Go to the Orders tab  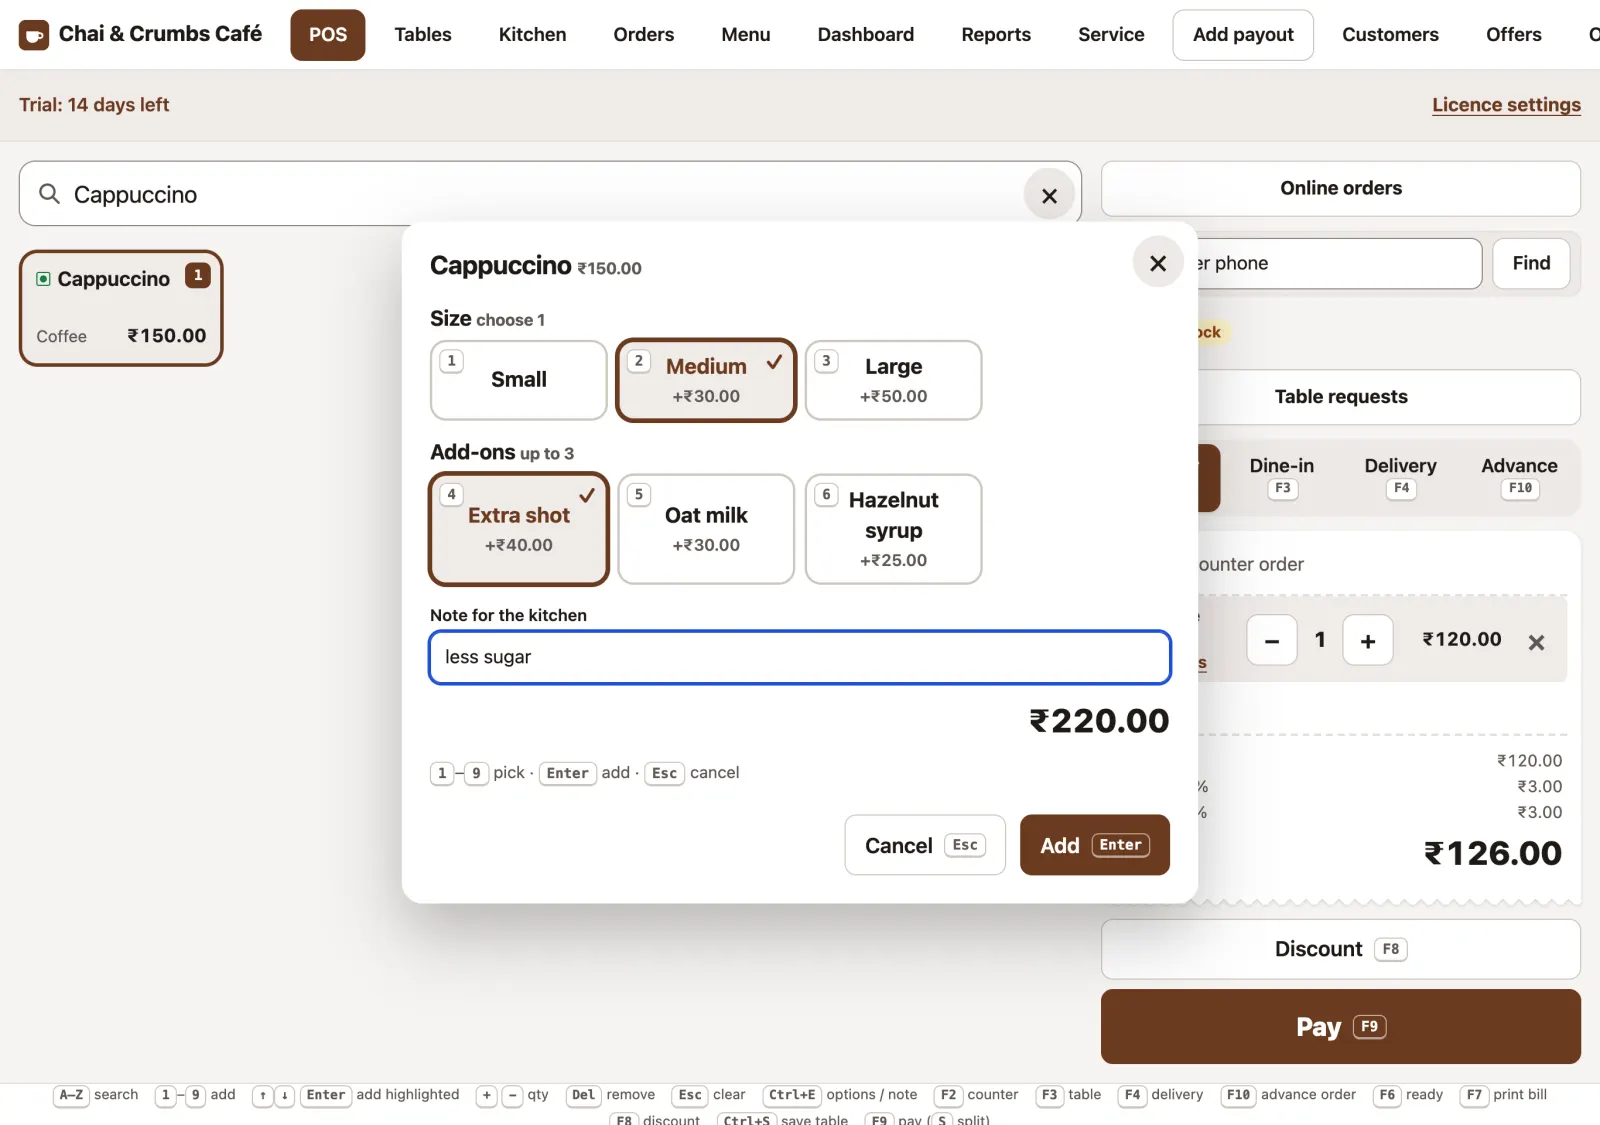point(644,35)
